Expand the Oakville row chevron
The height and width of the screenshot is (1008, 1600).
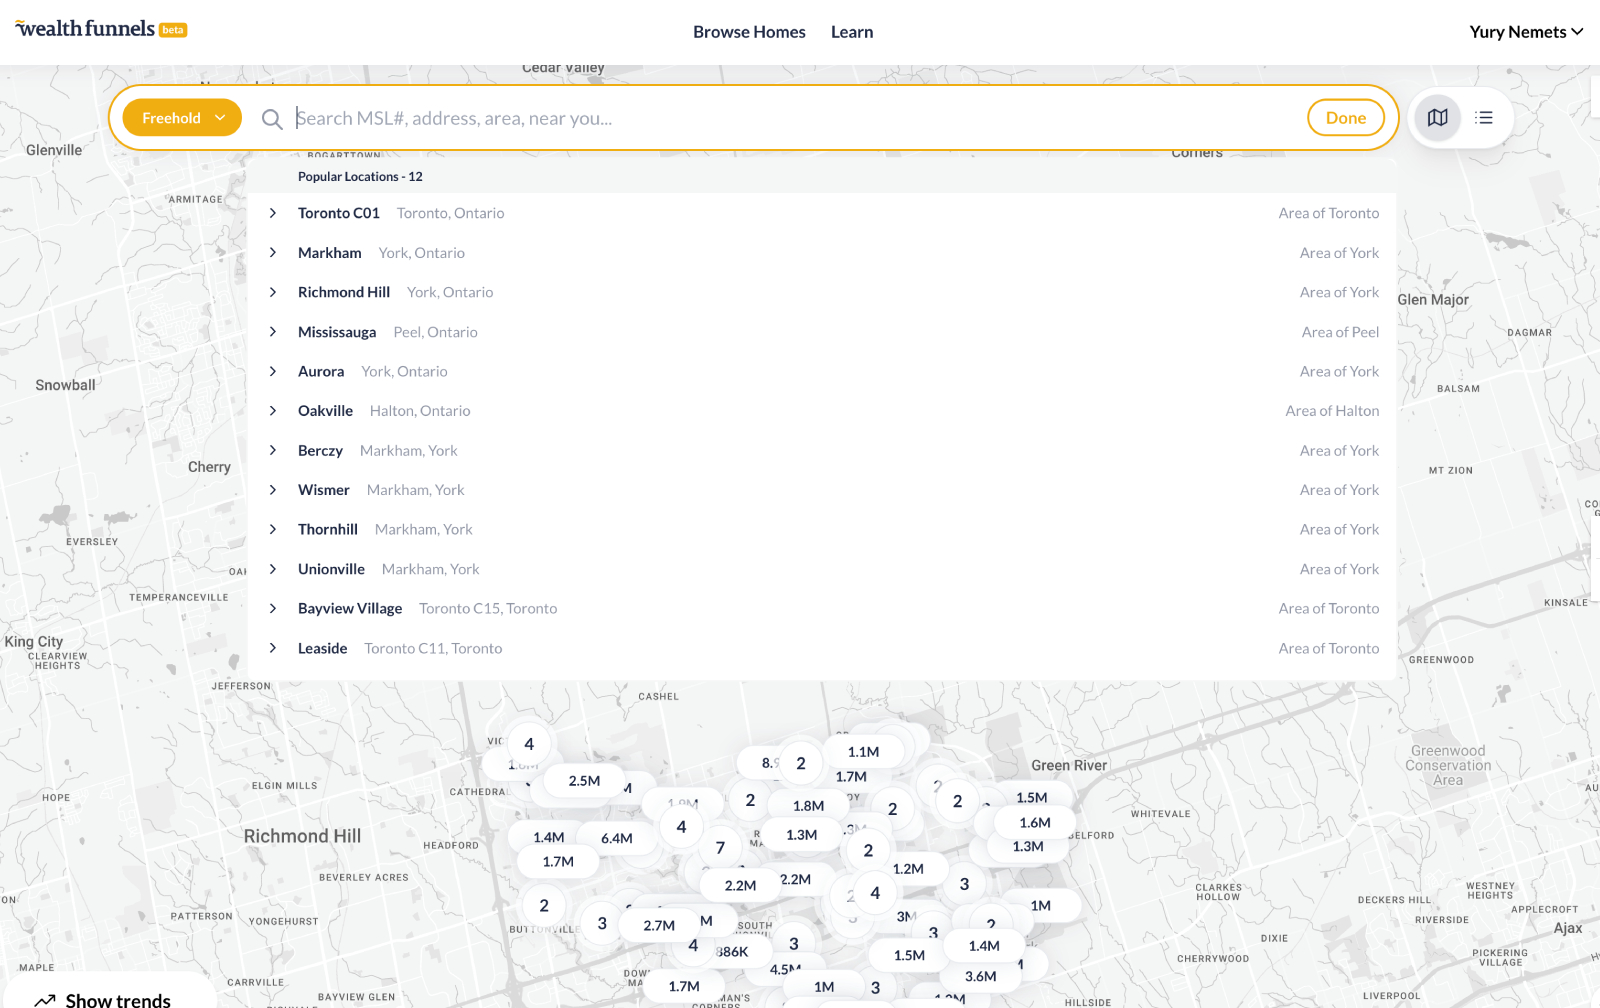pyautogui.click(x=273, y=411)
